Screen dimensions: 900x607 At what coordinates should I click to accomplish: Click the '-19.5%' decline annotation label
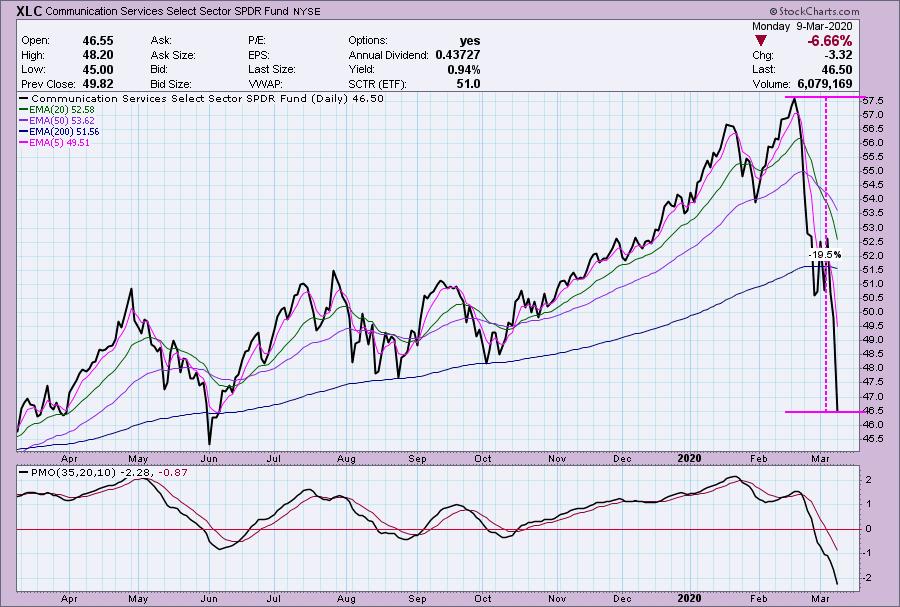click(824, 254)
